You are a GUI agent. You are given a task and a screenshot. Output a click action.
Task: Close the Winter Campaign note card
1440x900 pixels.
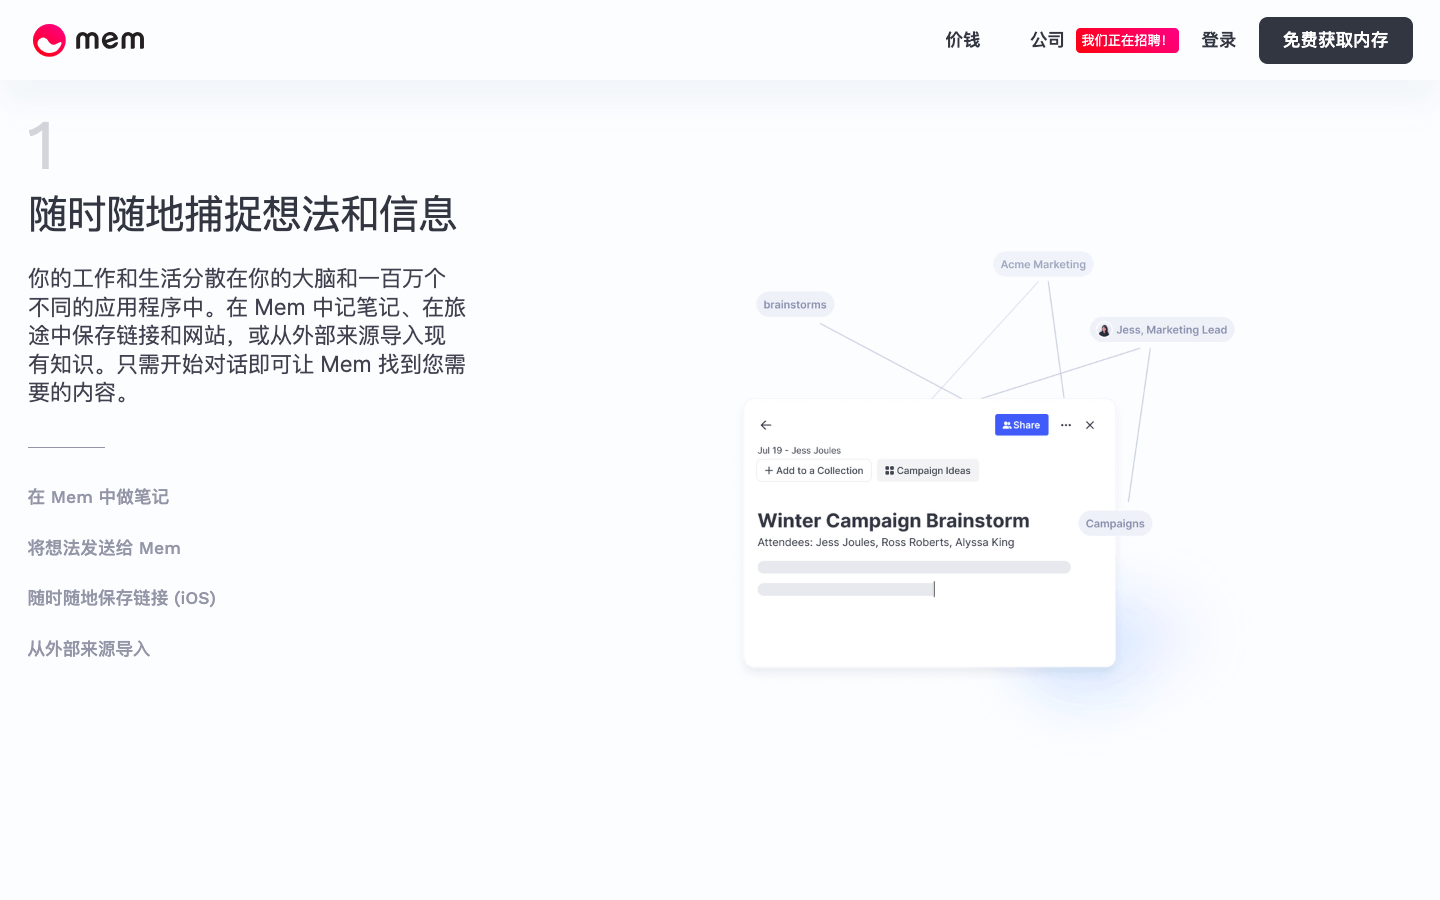[x=1090, y=425]
